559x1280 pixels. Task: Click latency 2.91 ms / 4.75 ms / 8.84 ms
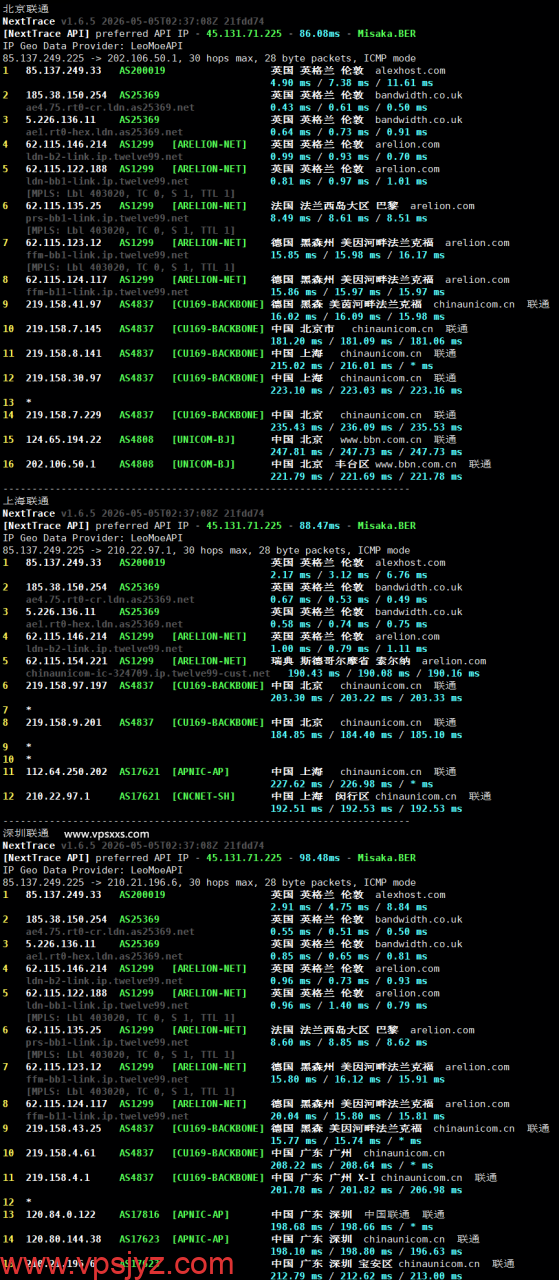[x=348, y=907]
